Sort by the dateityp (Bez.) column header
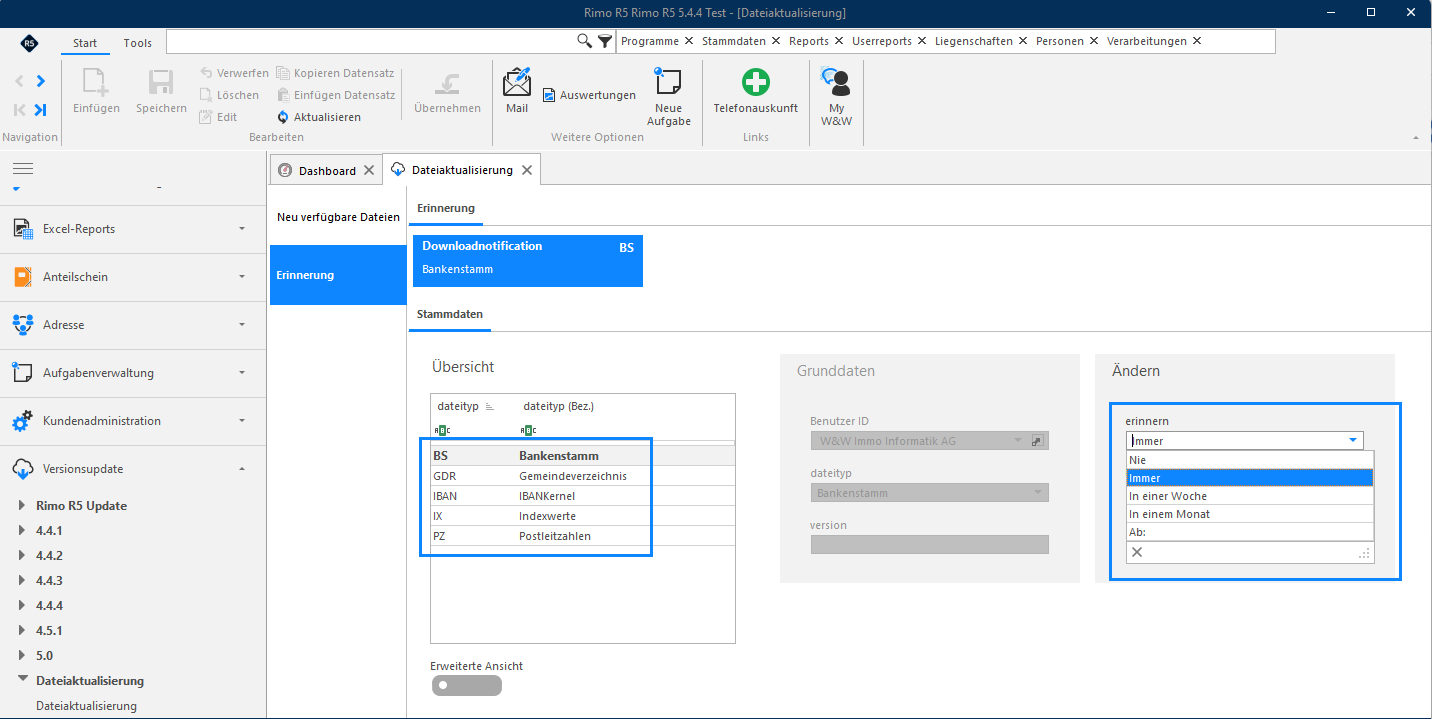This screenshot has width=1432, height=719. pos(559,406)
